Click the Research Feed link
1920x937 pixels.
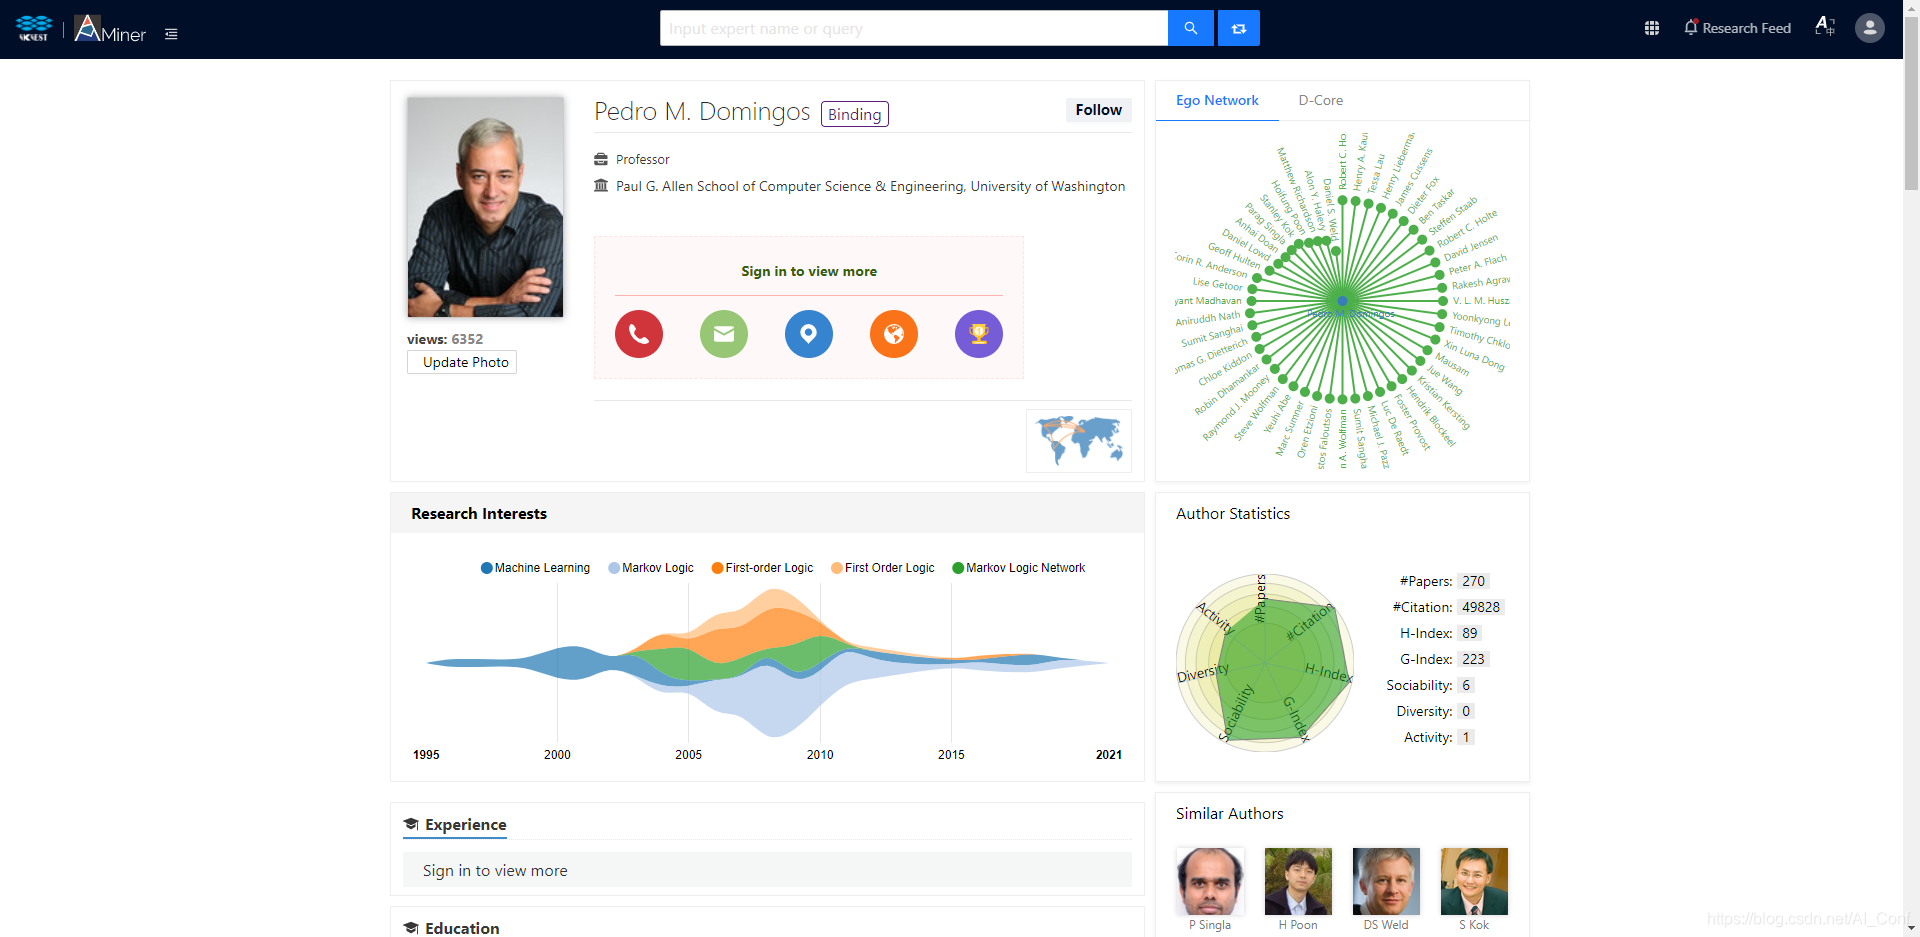(x=1746, y=28)
